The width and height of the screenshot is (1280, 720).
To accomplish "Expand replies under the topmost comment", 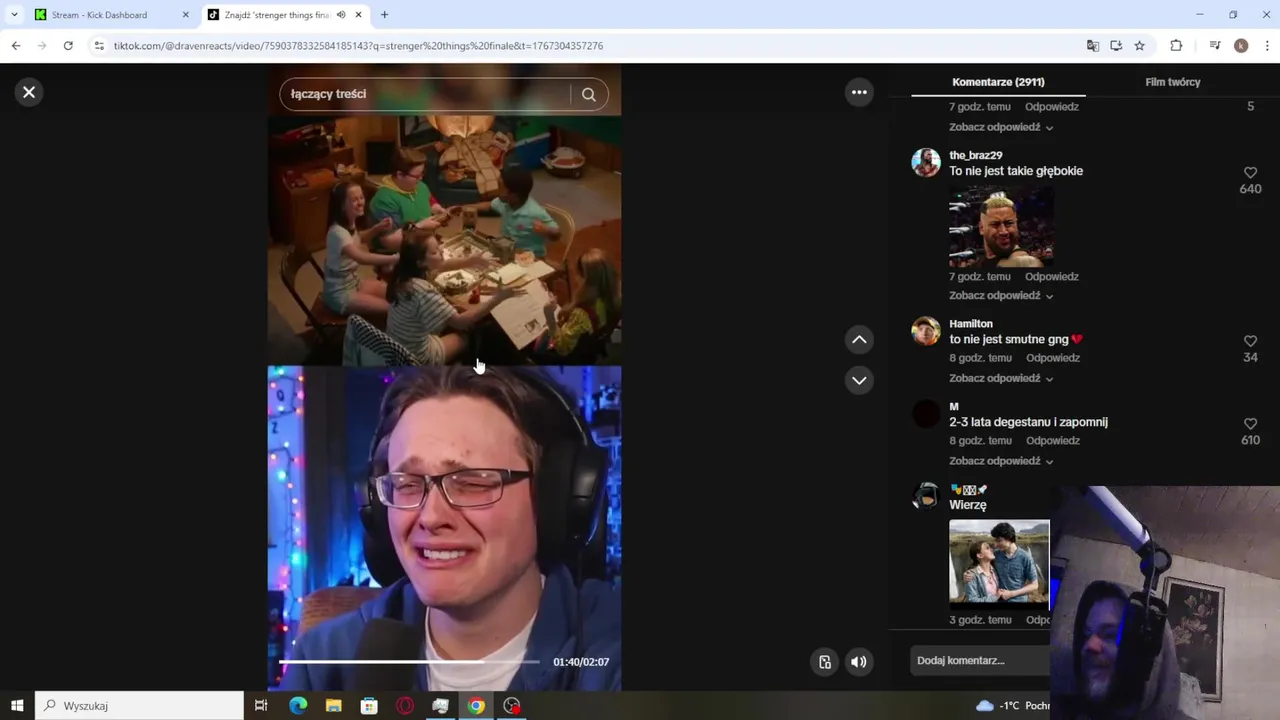I will click(x=1001, y=128).
